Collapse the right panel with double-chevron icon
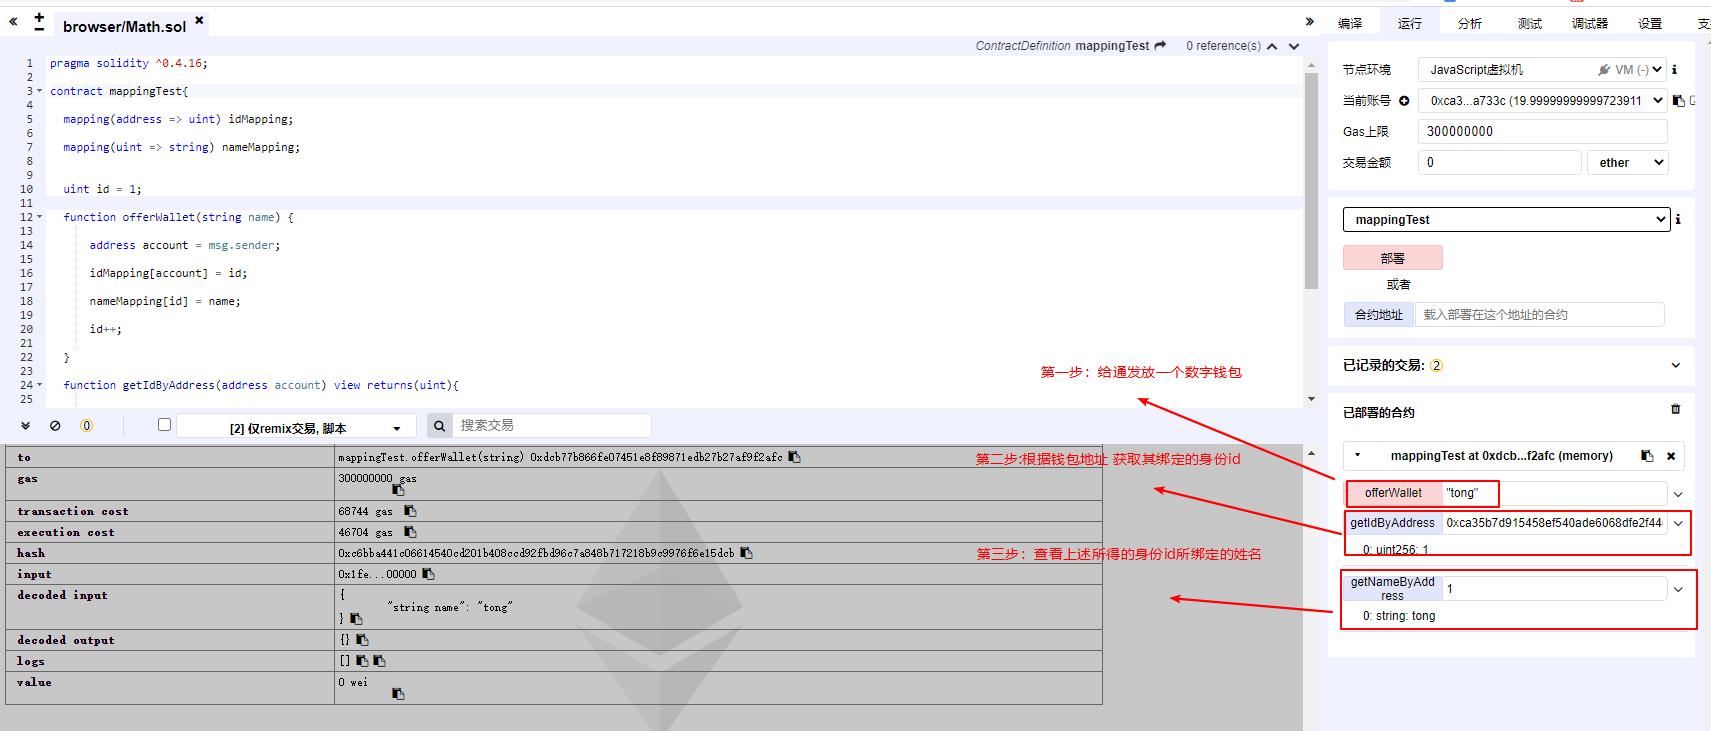Screen dimensions: 1711x731 point(1310,21)
